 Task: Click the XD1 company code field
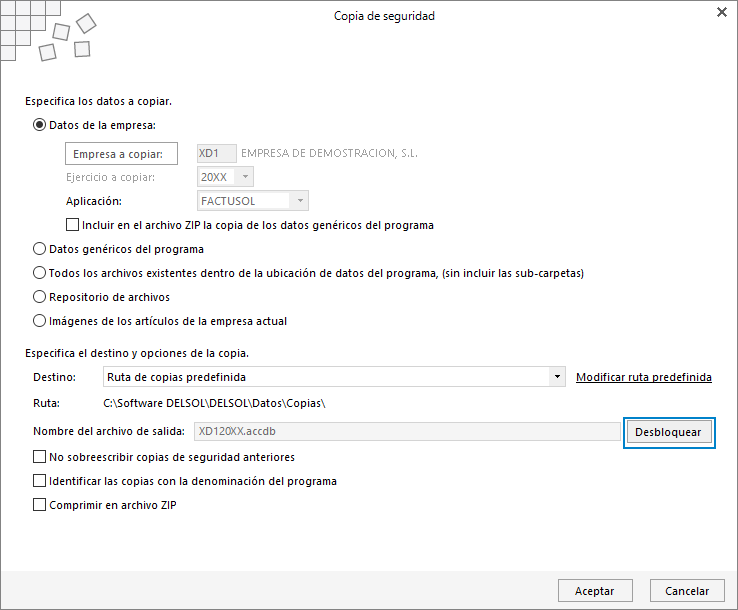point(217,153)
